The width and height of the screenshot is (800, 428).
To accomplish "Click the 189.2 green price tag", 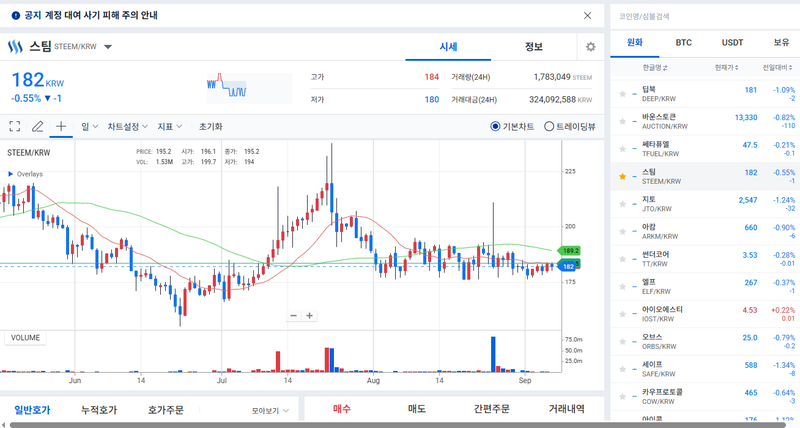I will (x=569, y=250).
